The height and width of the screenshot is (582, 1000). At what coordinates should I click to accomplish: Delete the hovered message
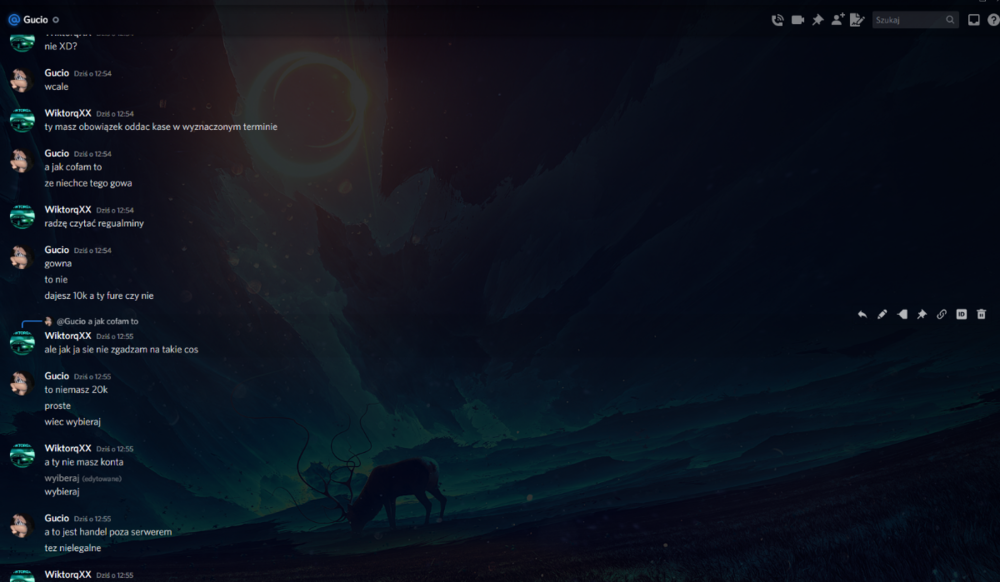click(x=982, y=314)
